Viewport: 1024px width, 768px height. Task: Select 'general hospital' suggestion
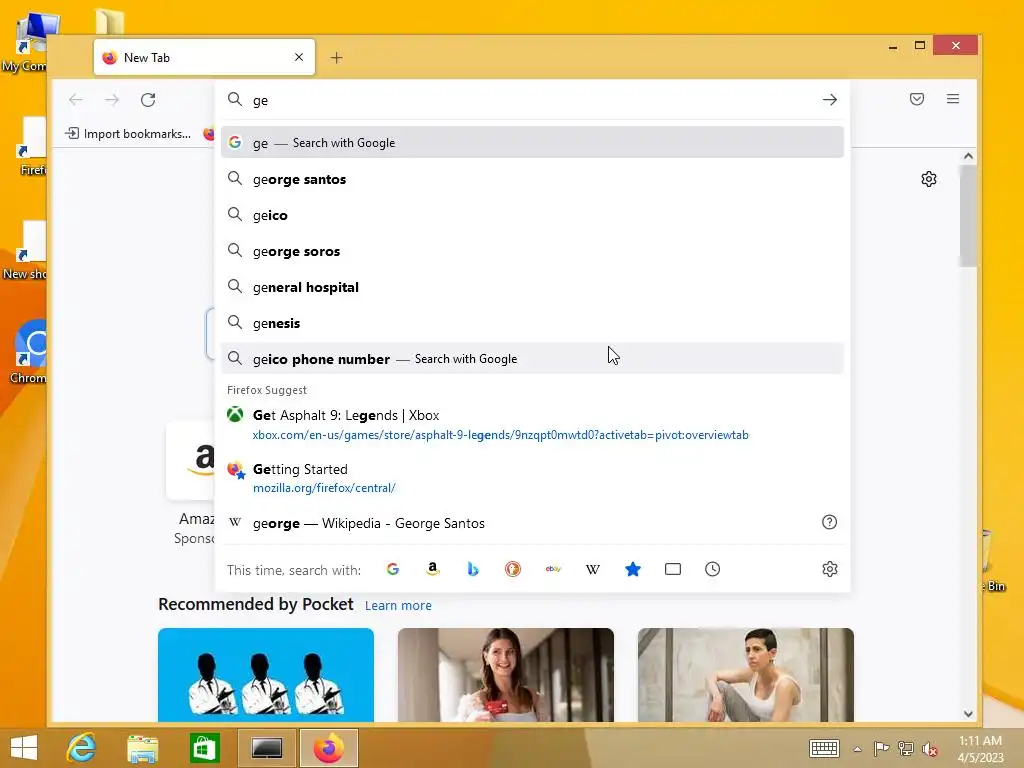(x=532, y=287)
